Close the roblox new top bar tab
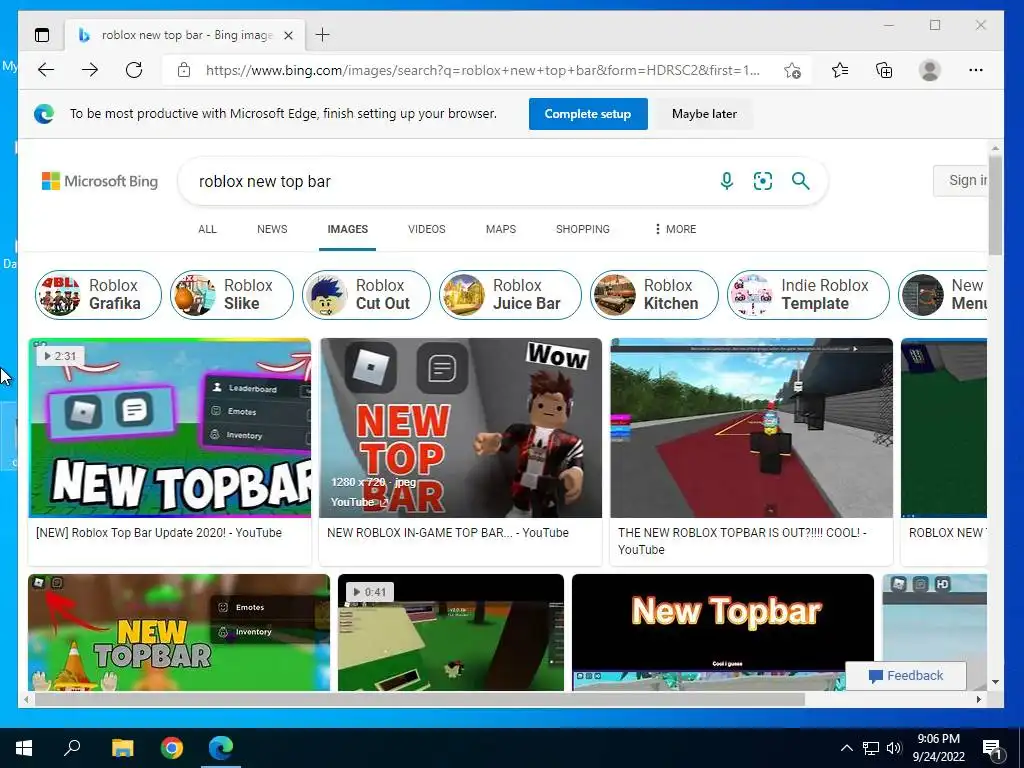Viewport: 1024px width, 768px height. pyautogui.click(x=288, y=35)
